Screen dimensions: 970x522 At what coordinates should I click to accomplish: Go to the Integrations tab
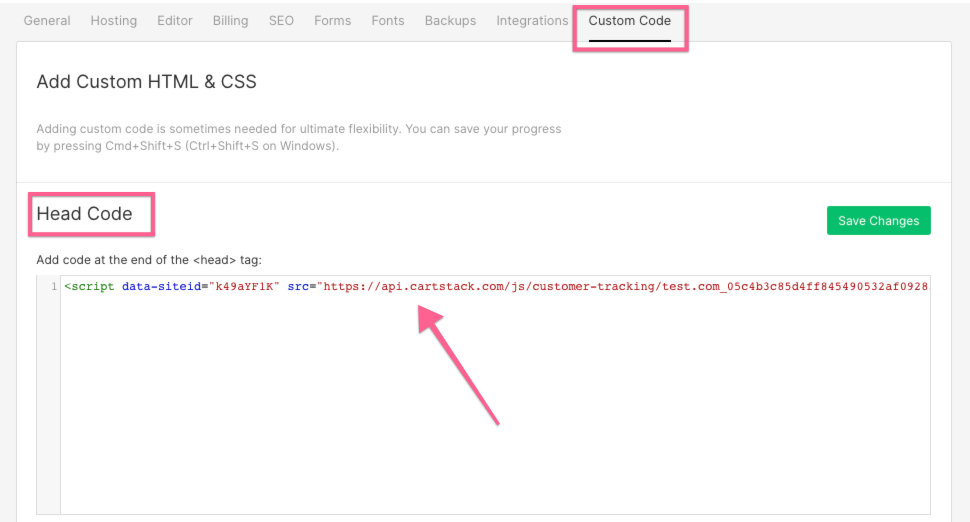[x=532, y=20]
